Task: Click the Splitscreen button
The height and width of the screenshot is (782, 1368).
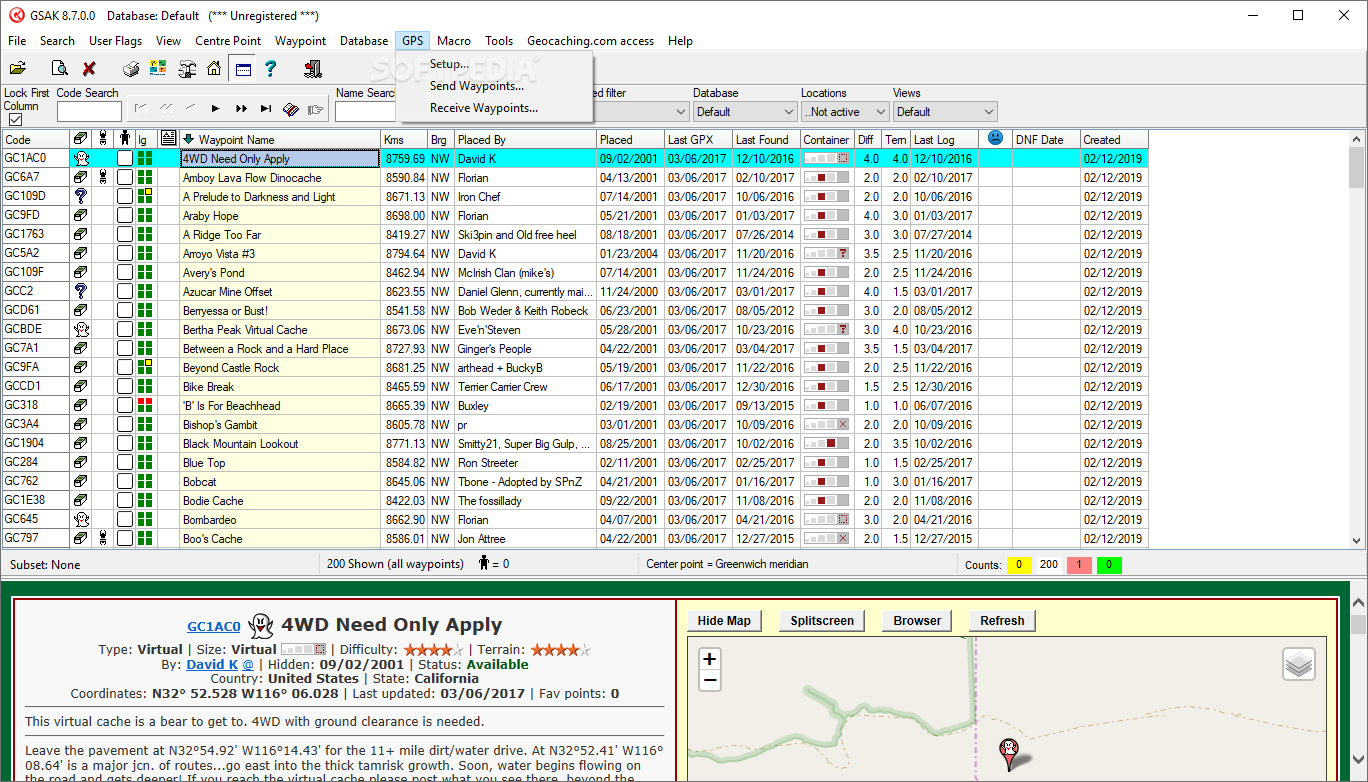Action: [822, 621]
